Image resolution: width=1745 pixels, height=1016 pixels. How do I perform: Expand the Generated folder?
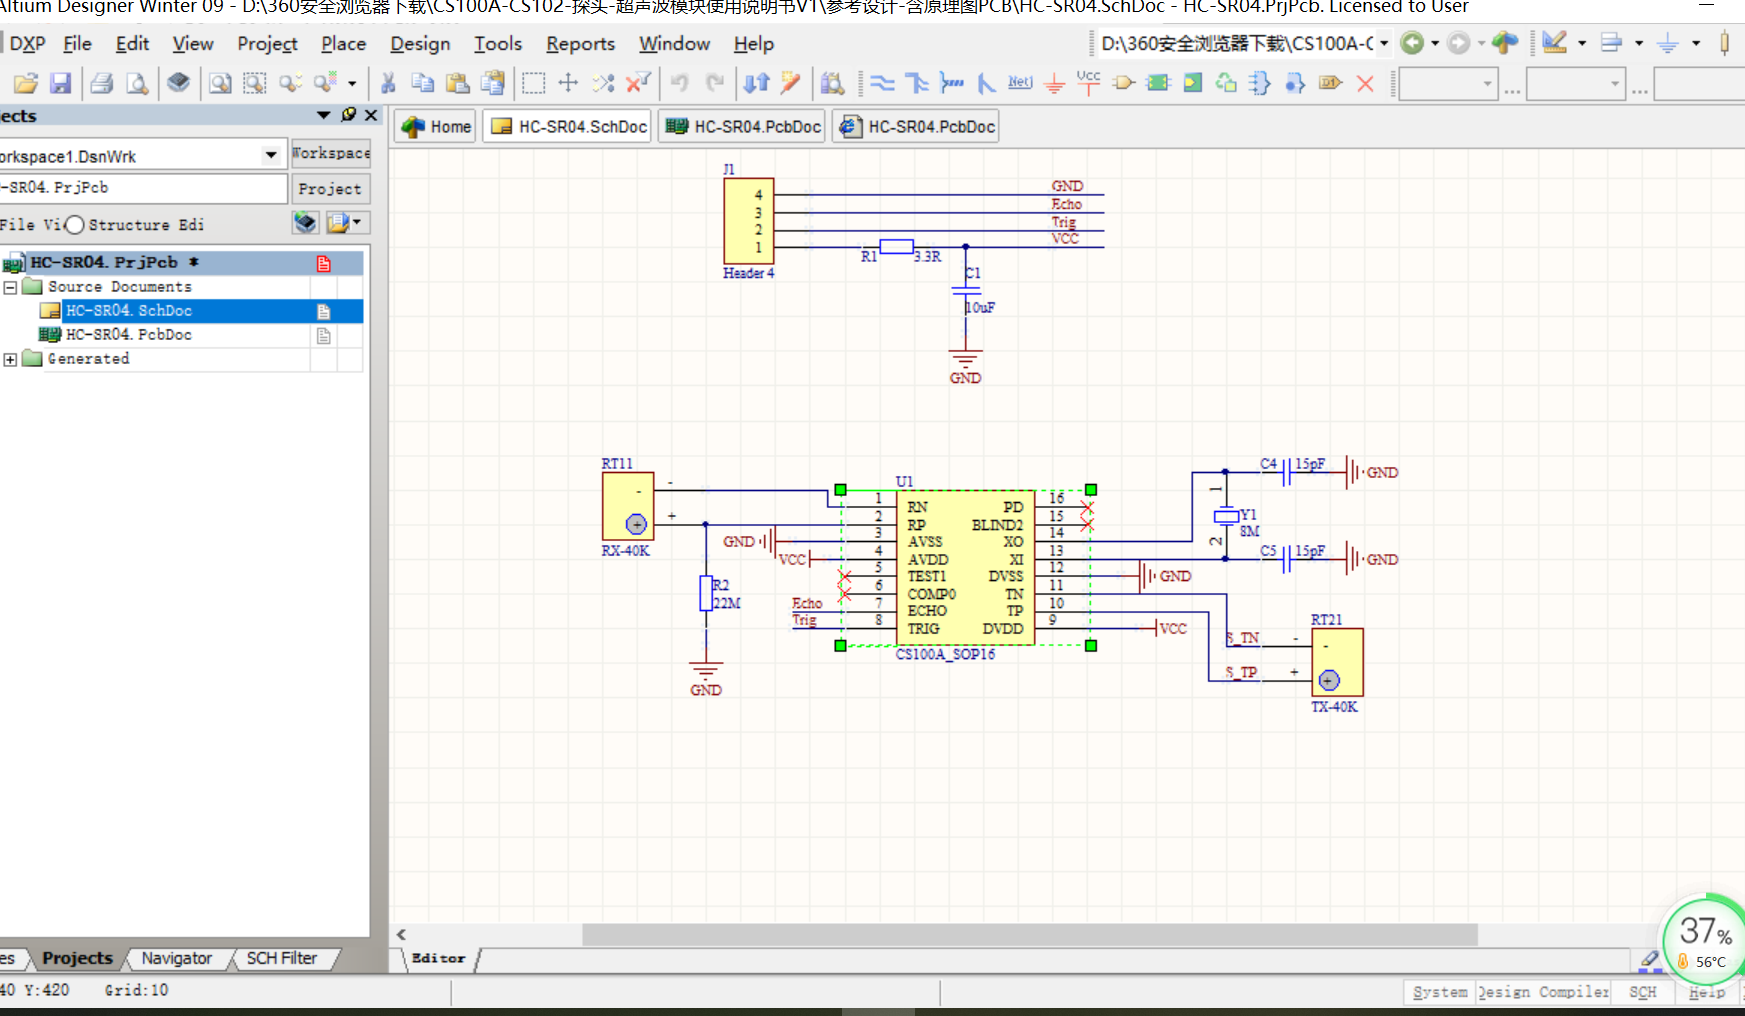(10, 359)
